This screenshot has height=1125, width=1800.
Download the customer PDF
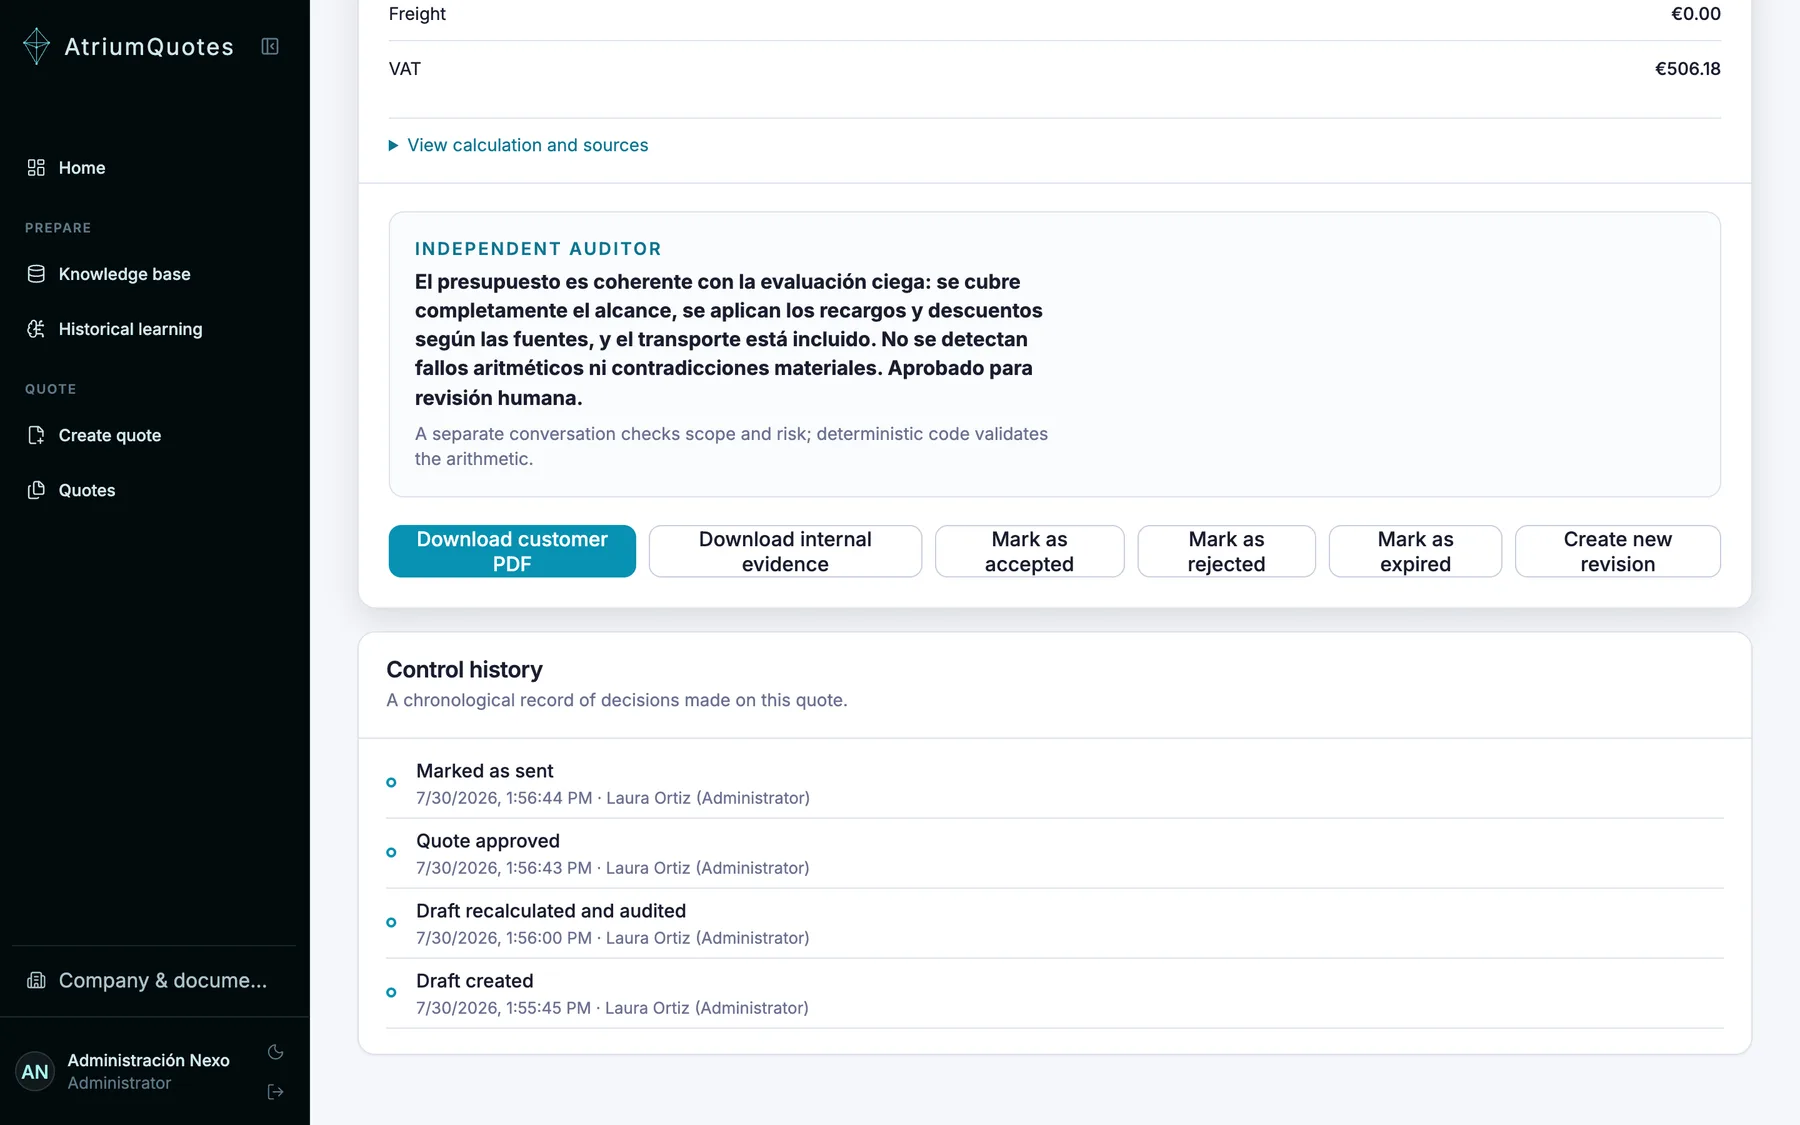point(512,551)
